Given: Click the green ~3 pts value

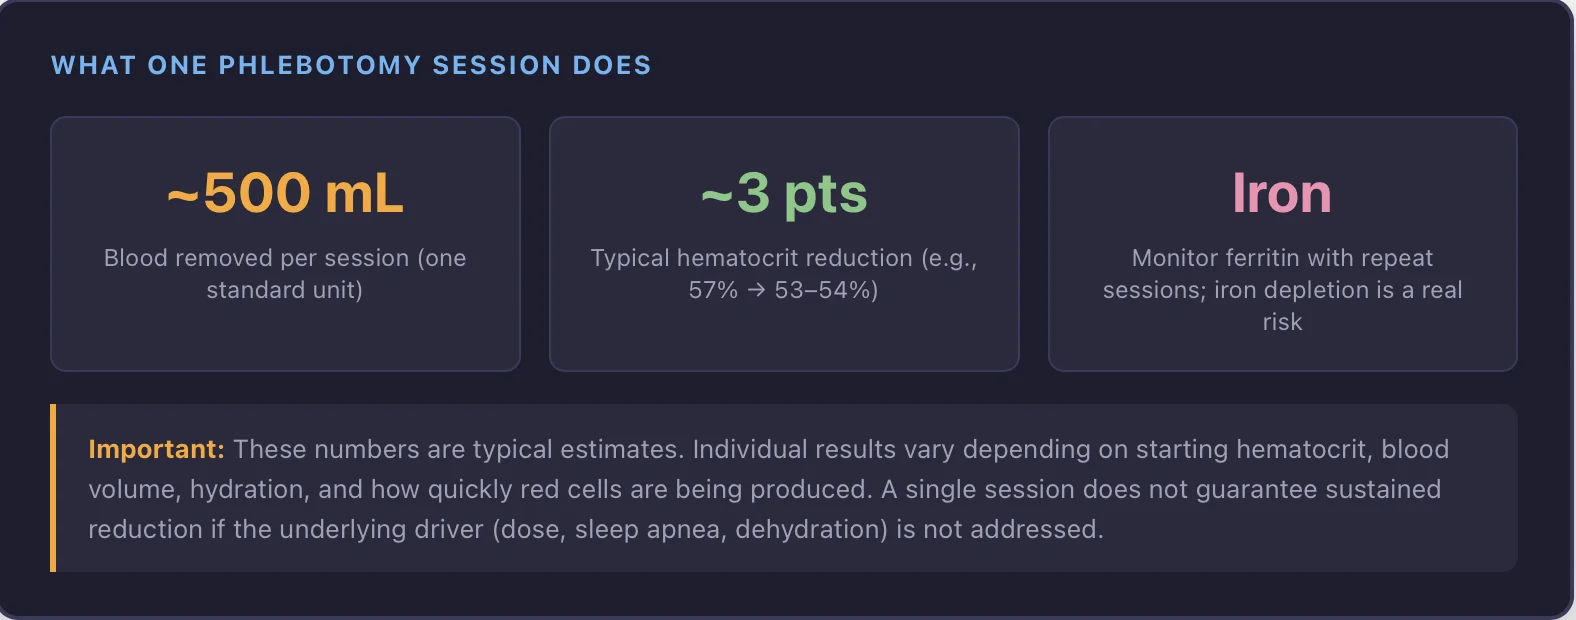Looking at the screenshot, I should [784, 193].
